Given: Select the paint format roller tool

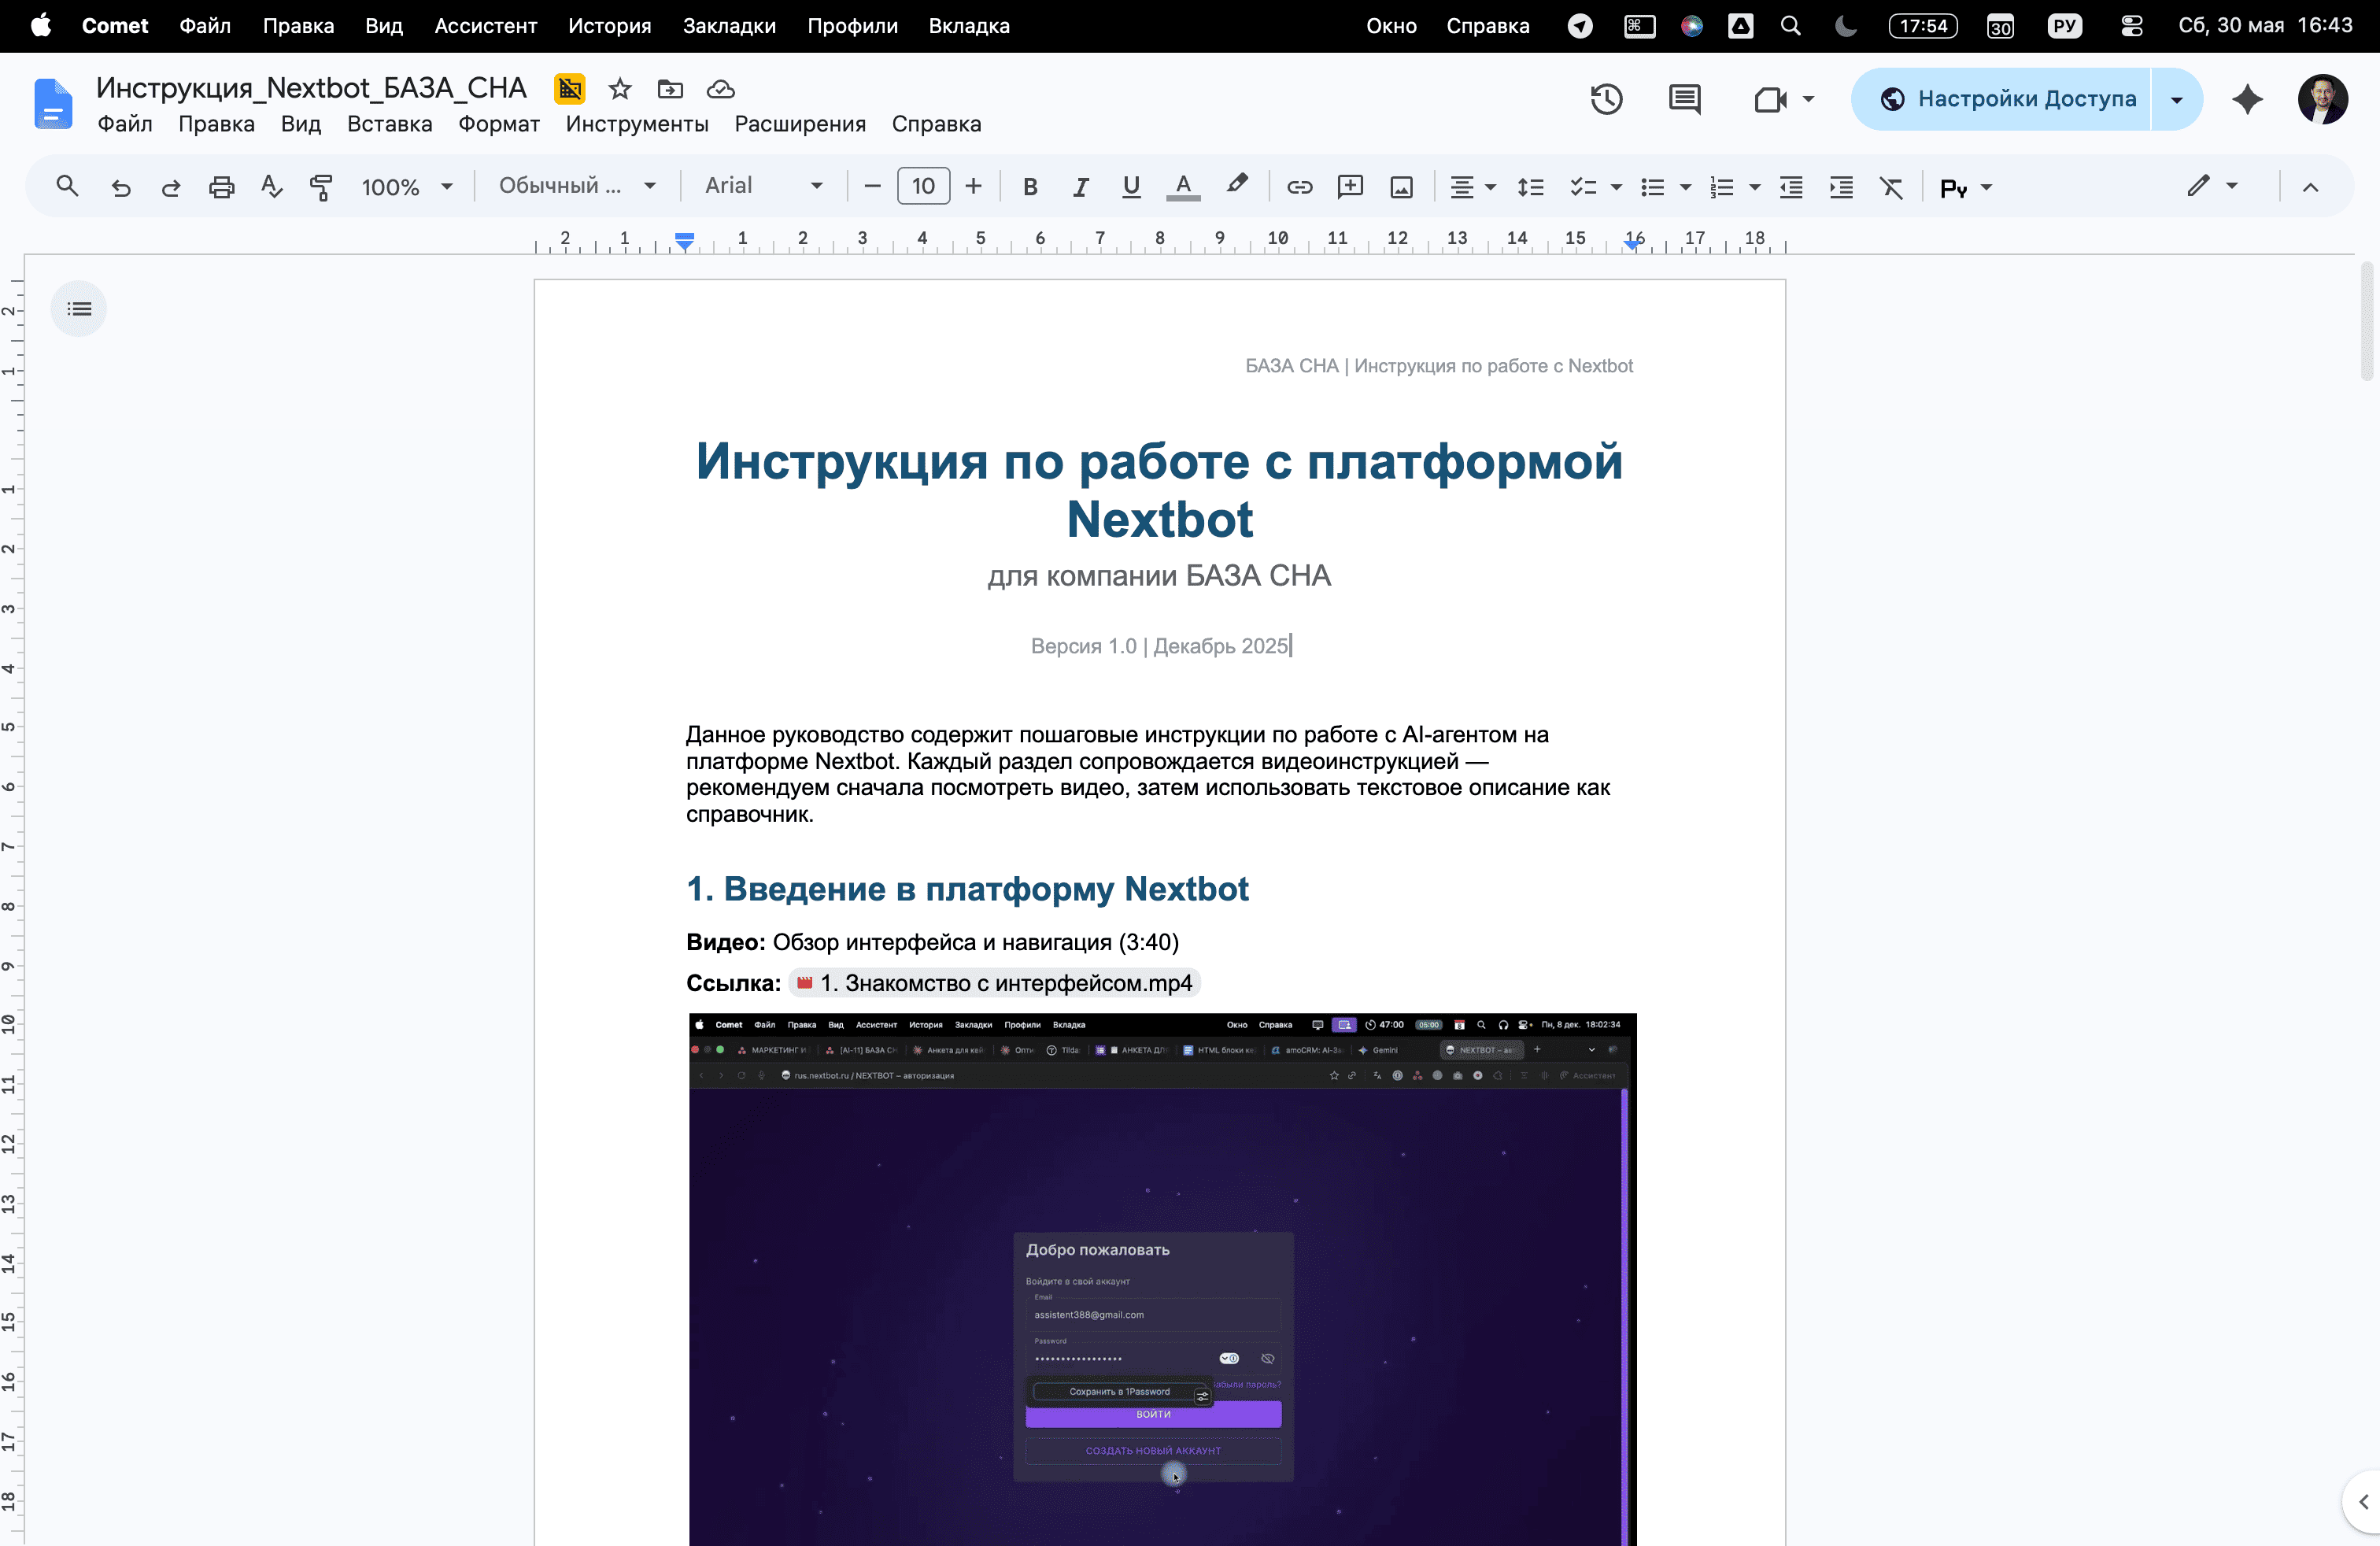Looking at the screenshot, I should 321,187.
